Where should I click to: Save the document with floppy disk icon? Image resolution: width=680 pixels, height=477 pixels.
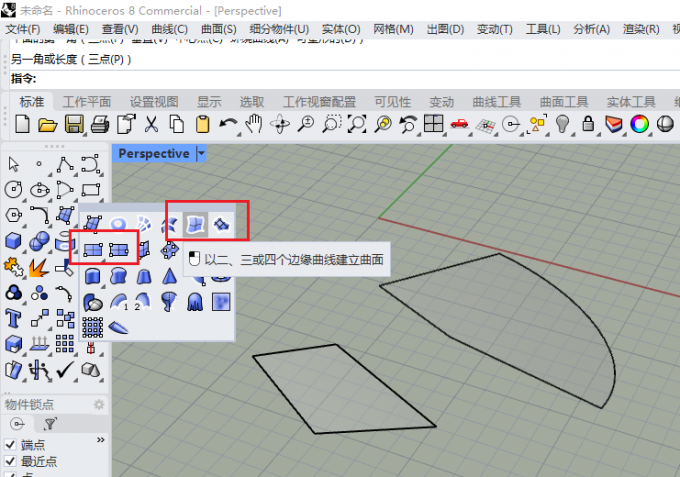[x=74, y=124]
